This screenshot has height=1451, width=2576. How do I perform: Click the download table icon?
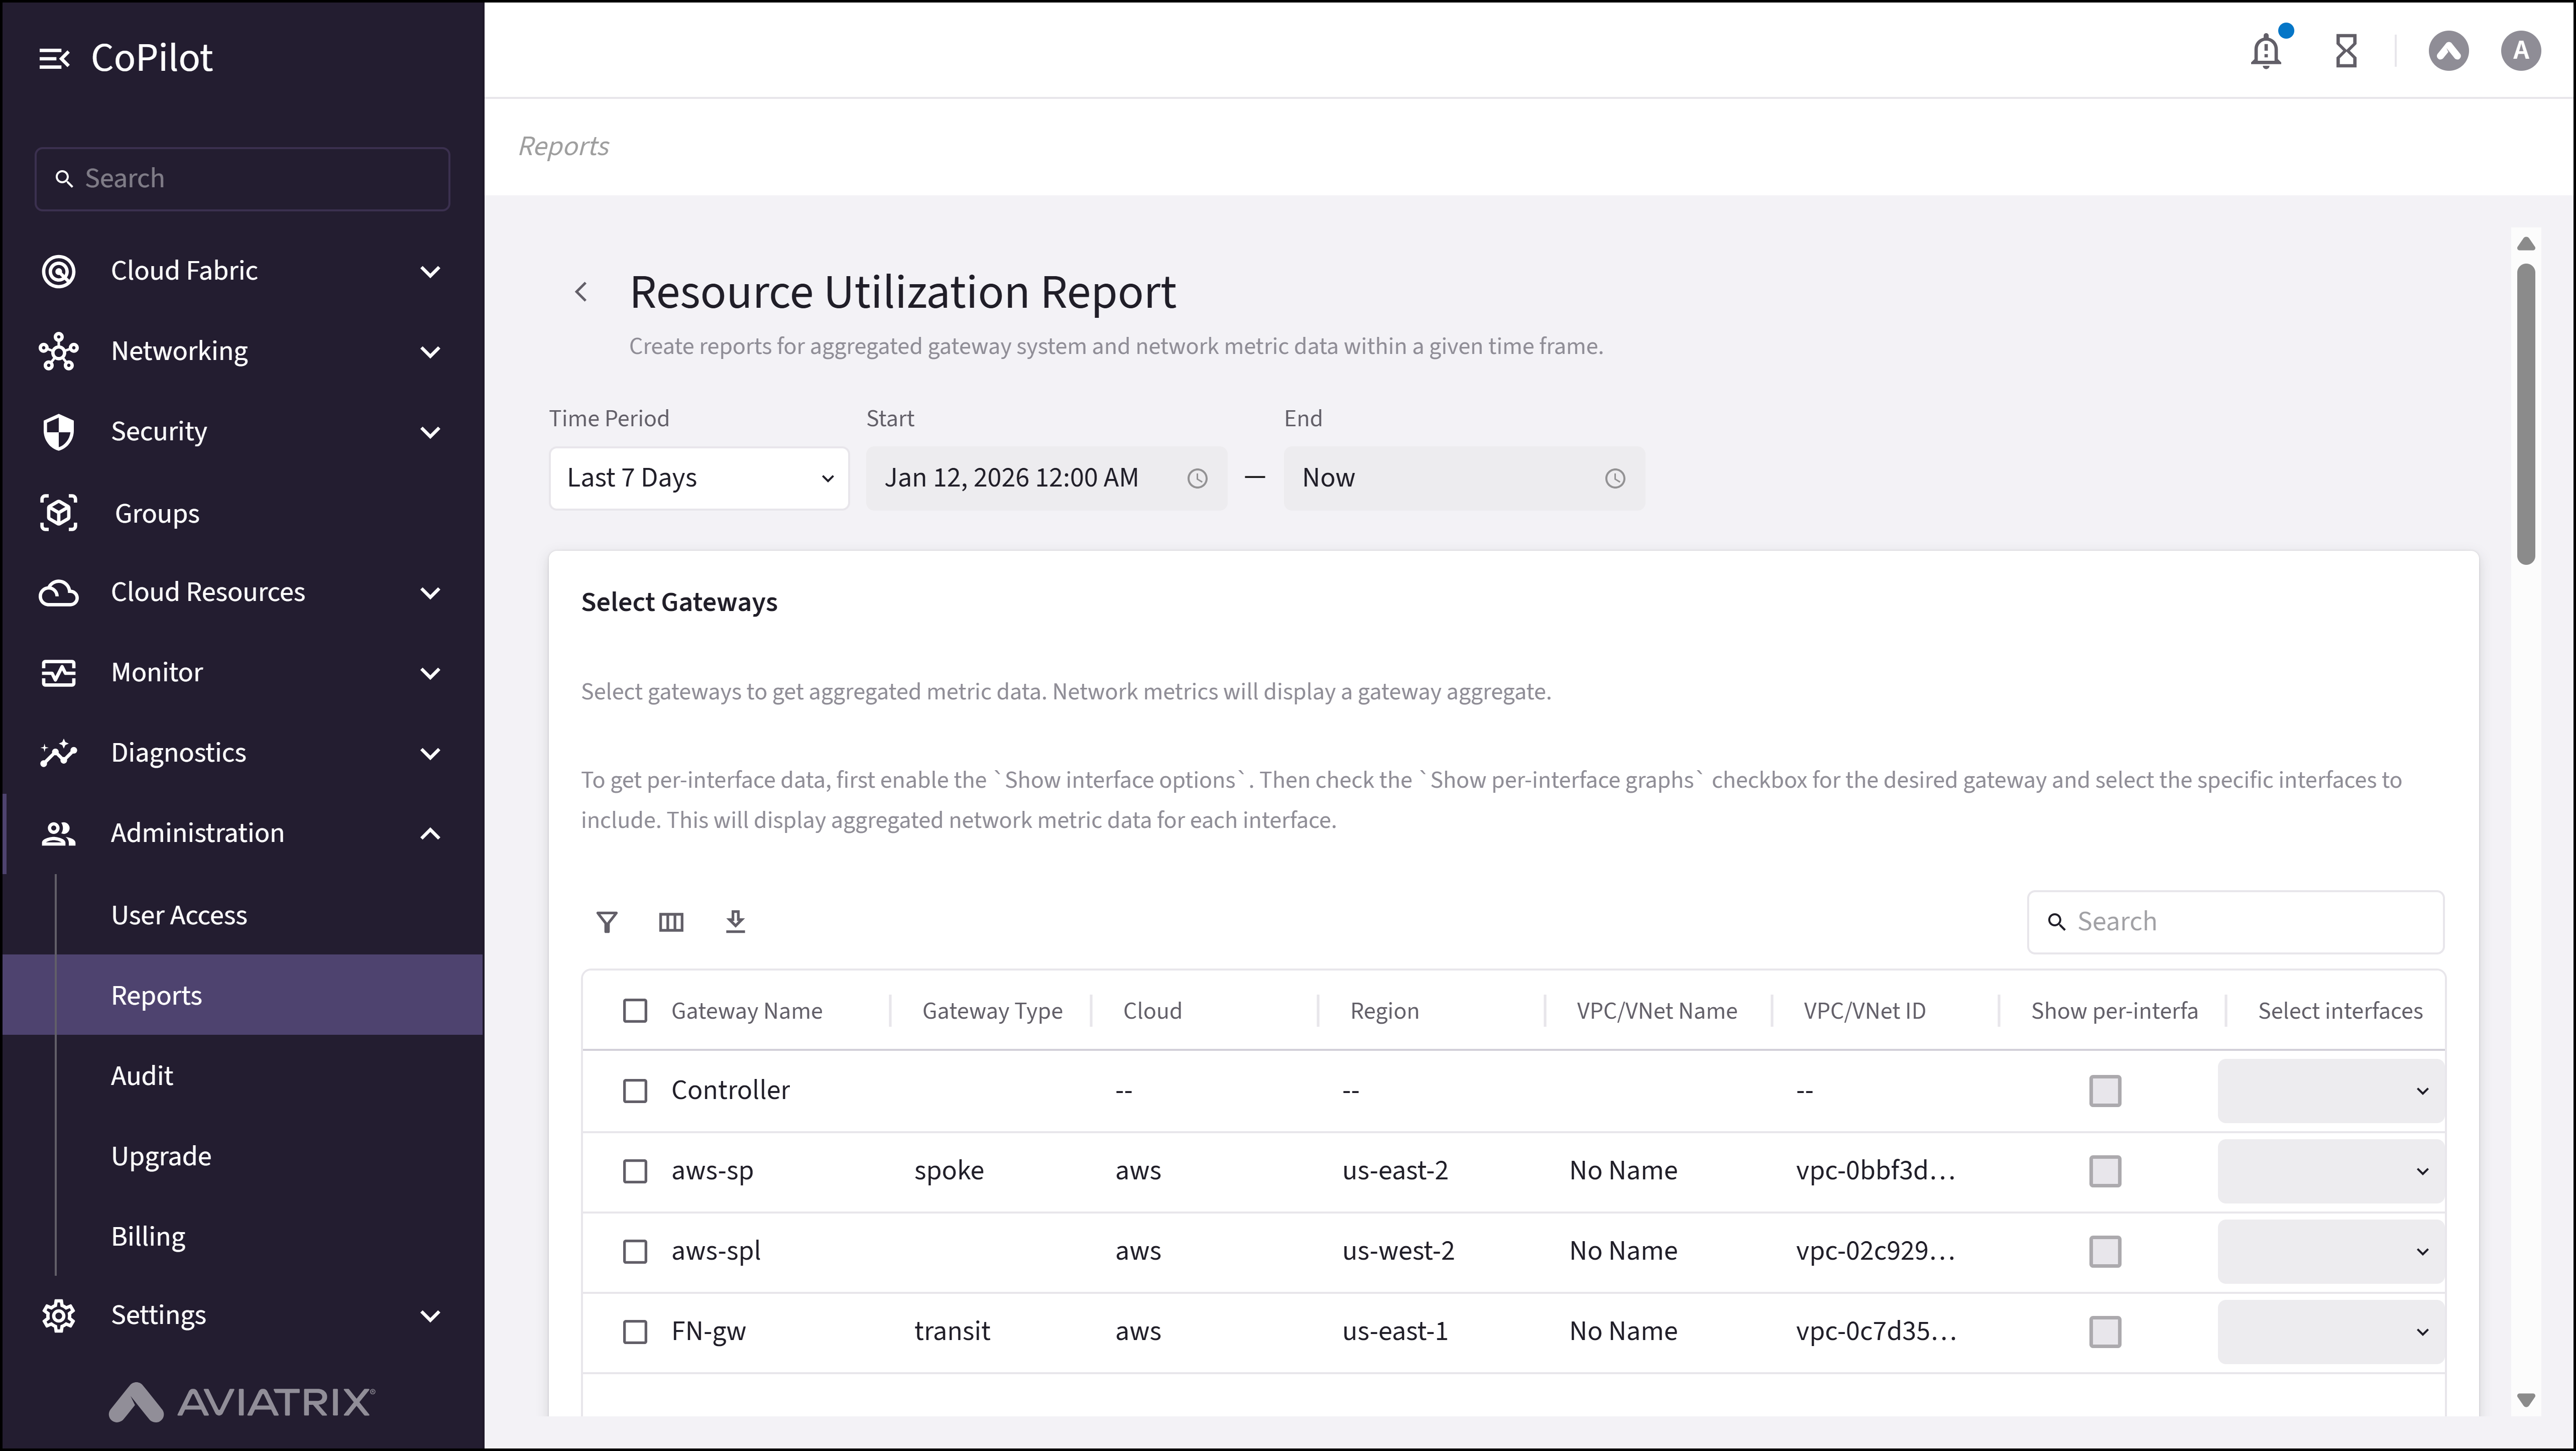(x=735, y=922)
